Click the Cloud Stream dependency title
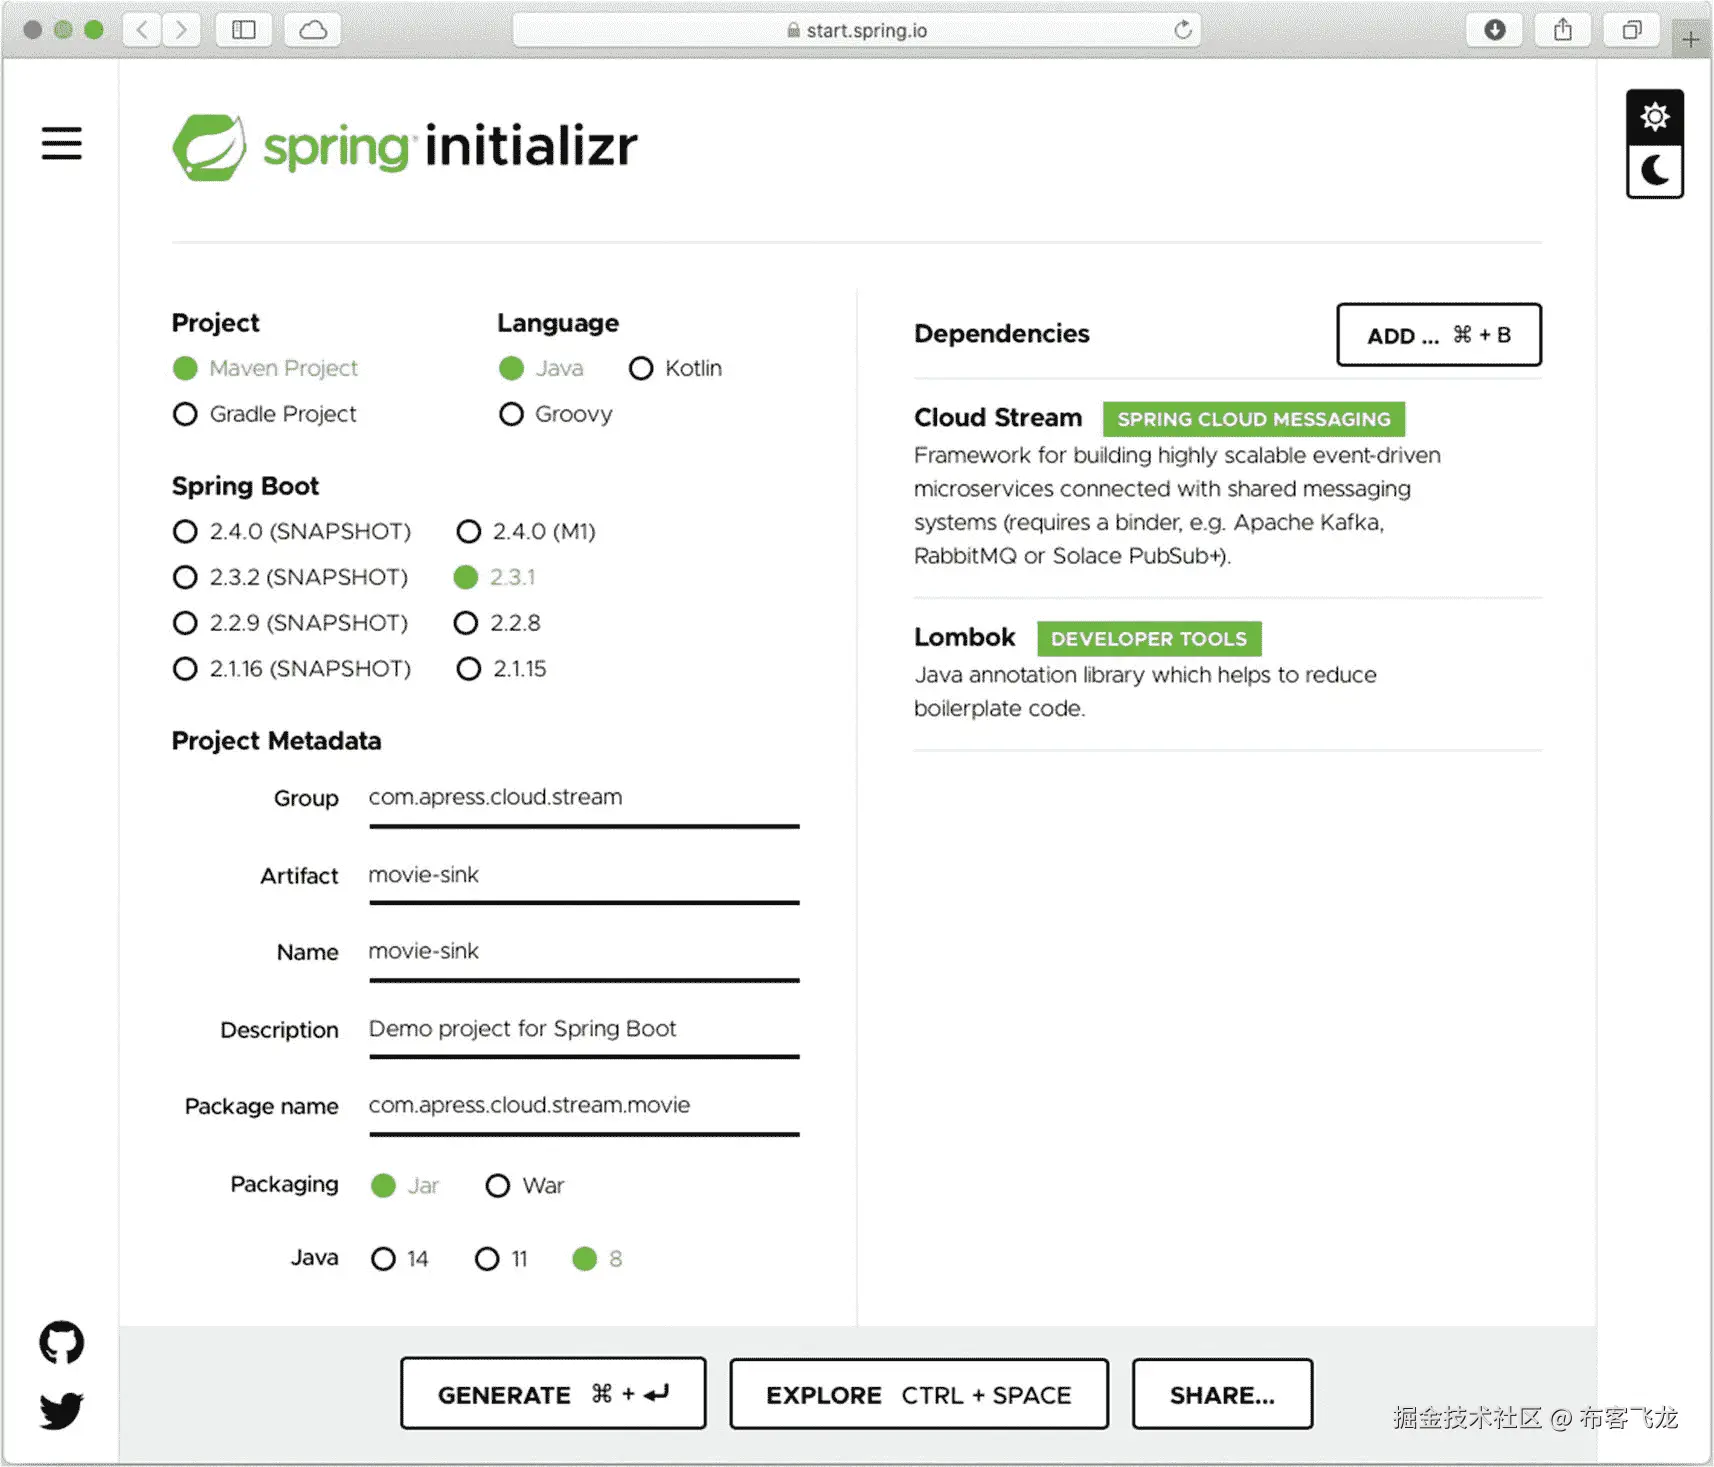Viewport: 1714px width, 1467px height. (998, 418)
